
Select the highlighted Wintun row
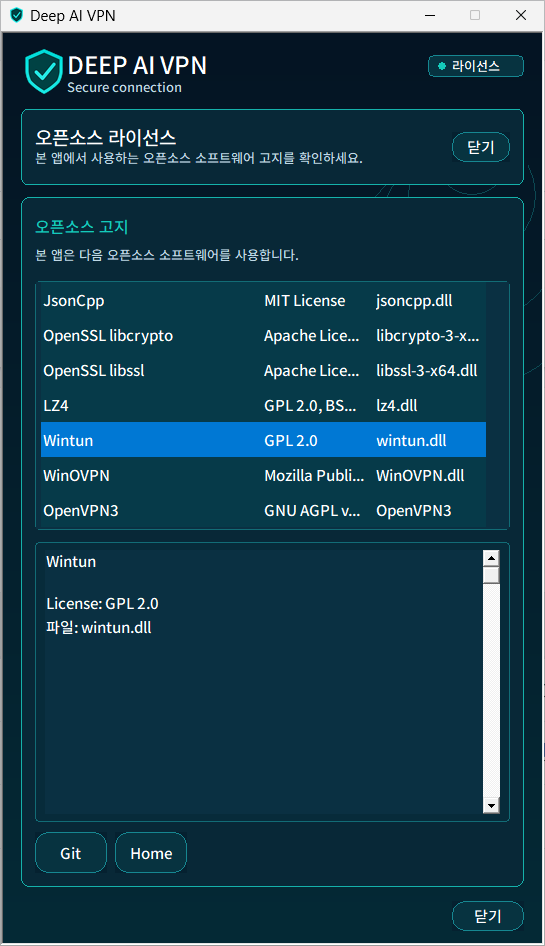point(263,440)
